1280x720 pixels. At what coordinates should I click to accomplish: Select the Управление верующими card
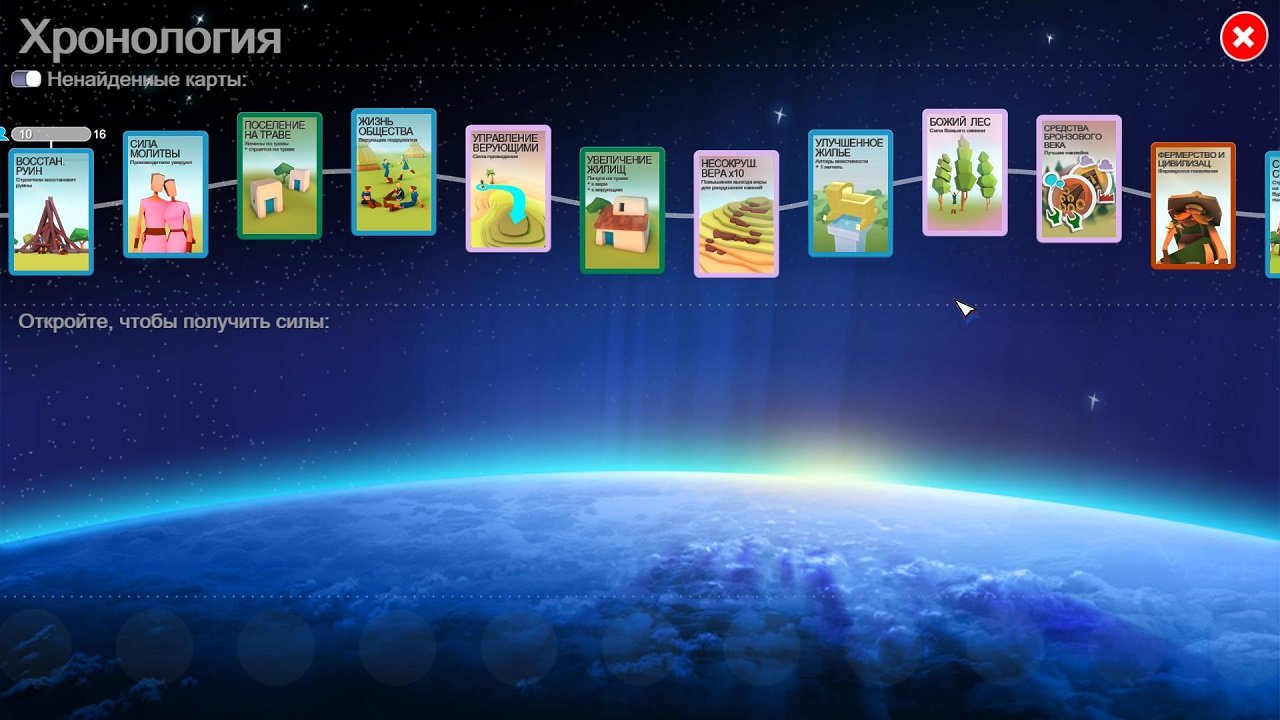pyautogui.click(x=508, y=188)
